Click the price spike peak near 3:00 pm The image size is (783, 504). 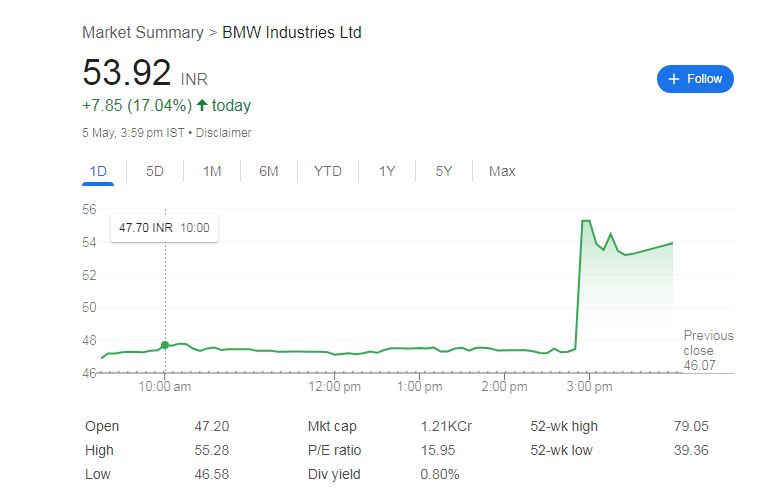[x=585, y=221]
